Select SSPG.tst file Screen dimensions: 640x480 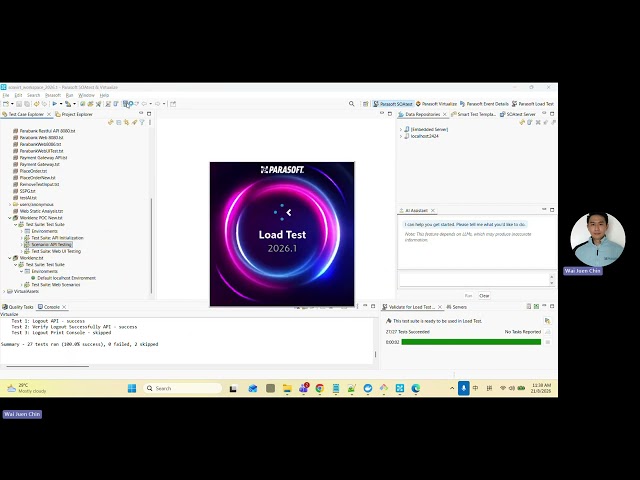[24, 191]
